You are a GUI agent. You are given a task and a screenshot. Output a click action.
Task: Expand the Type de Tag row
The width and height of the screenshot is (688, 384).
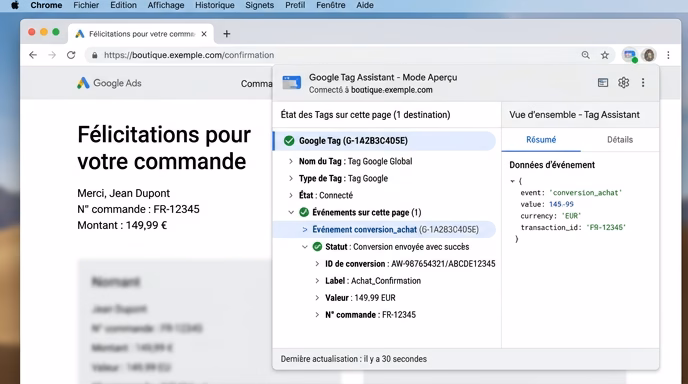(290, 178)
